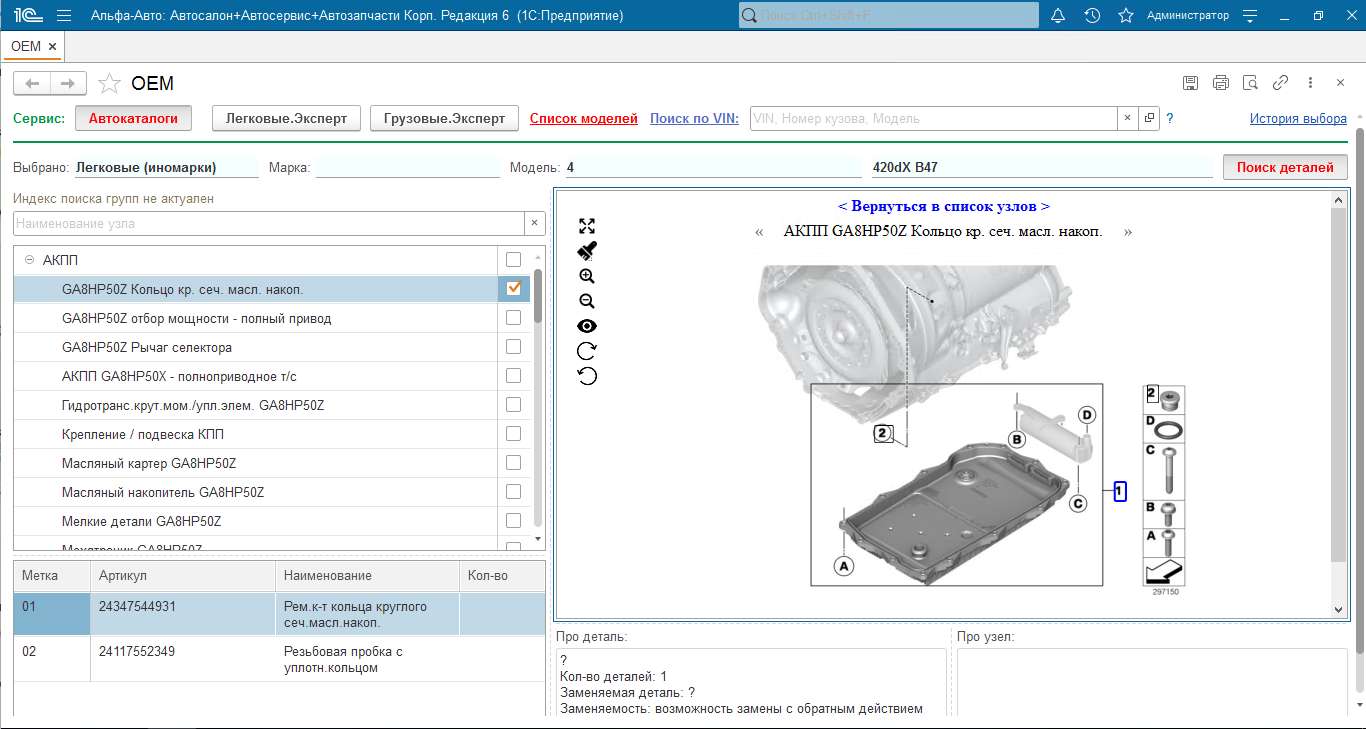This screenshot has width=1366, height=729.
Task: Select the highlighter brush tool
Action: point(587,251)
